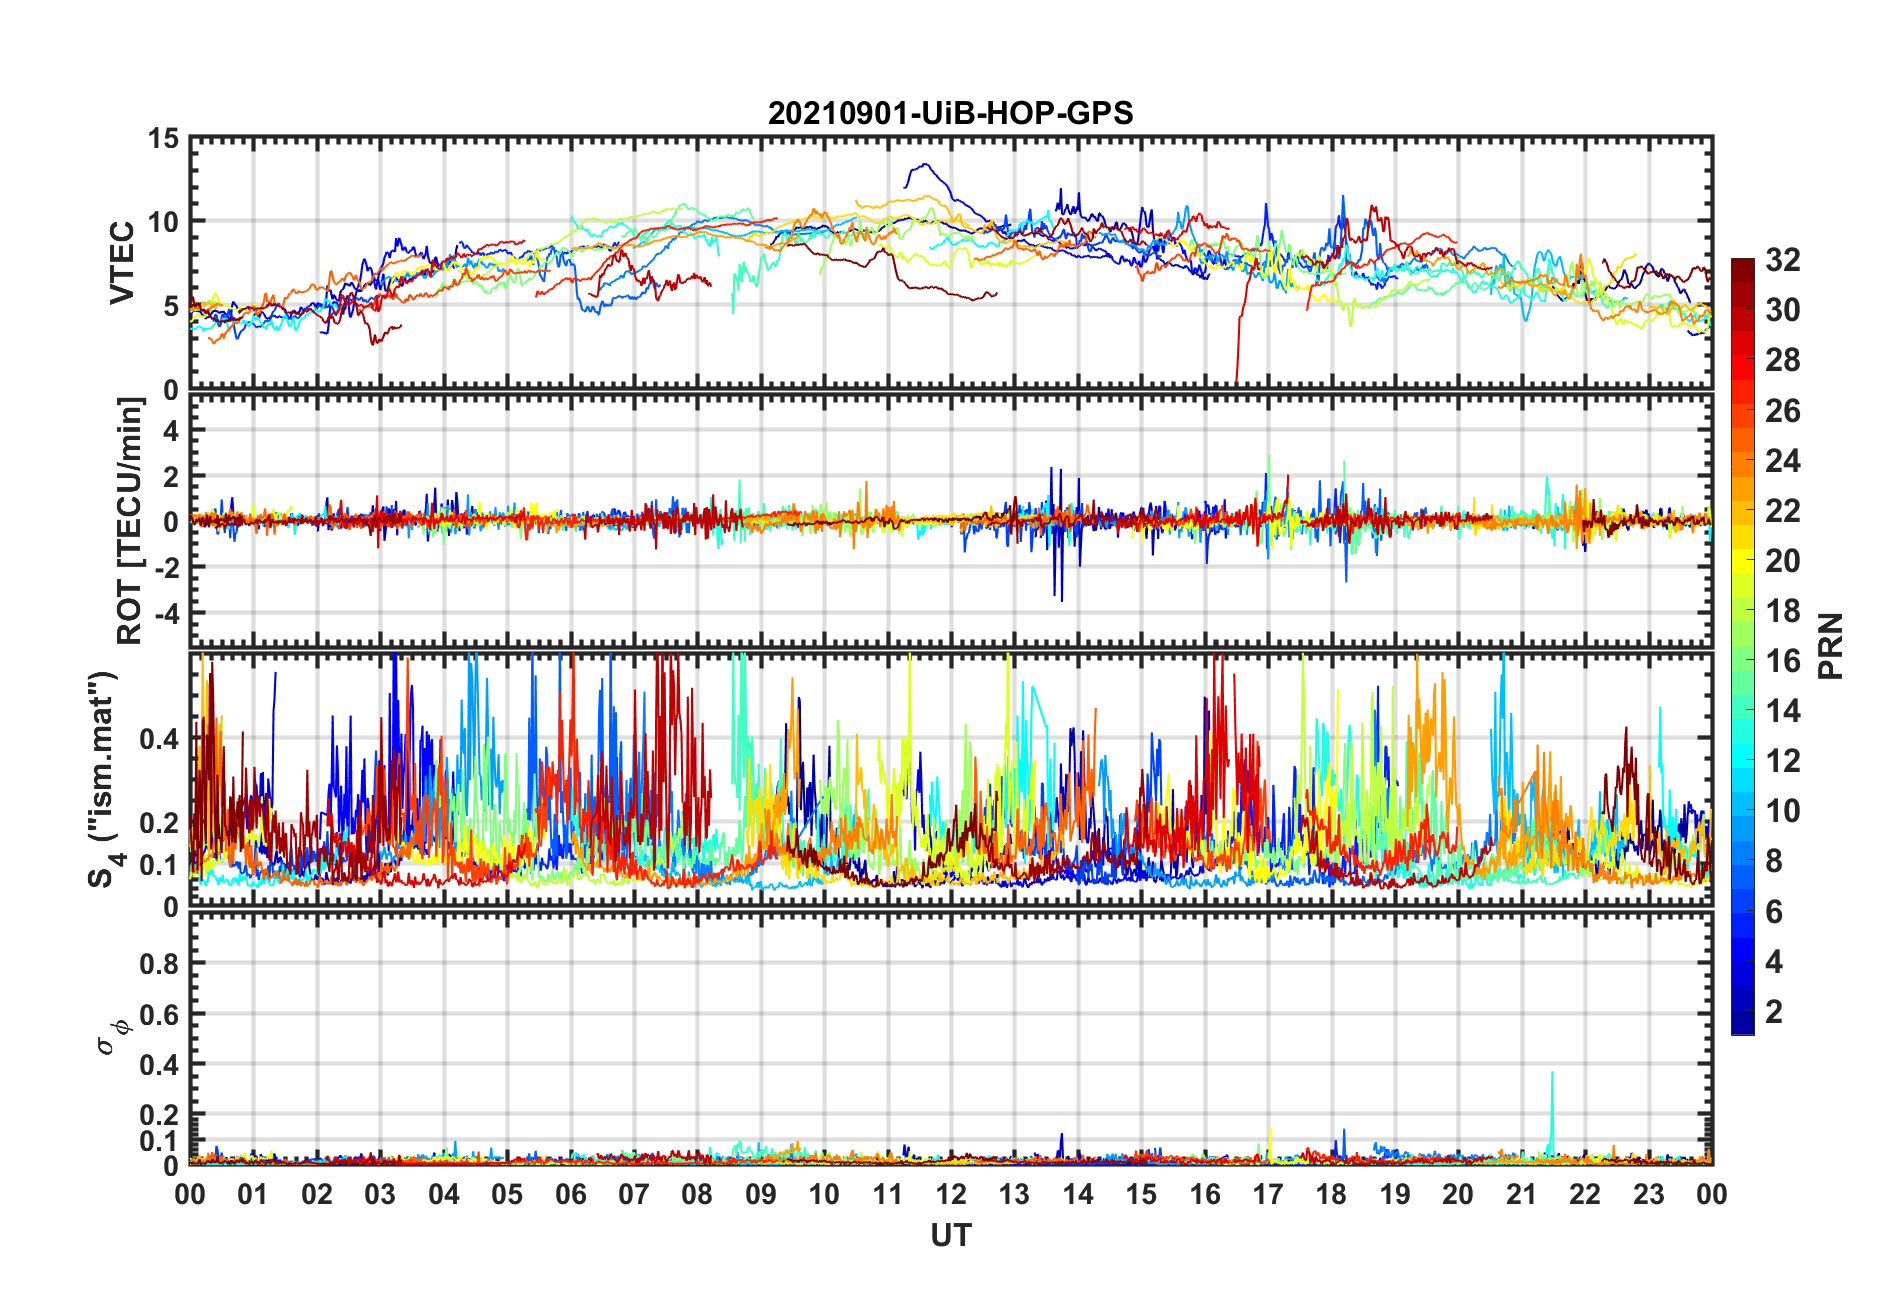1902x1292 pixels.
Task: Click the 18 tick on UT axis
Action: 1331,1194
